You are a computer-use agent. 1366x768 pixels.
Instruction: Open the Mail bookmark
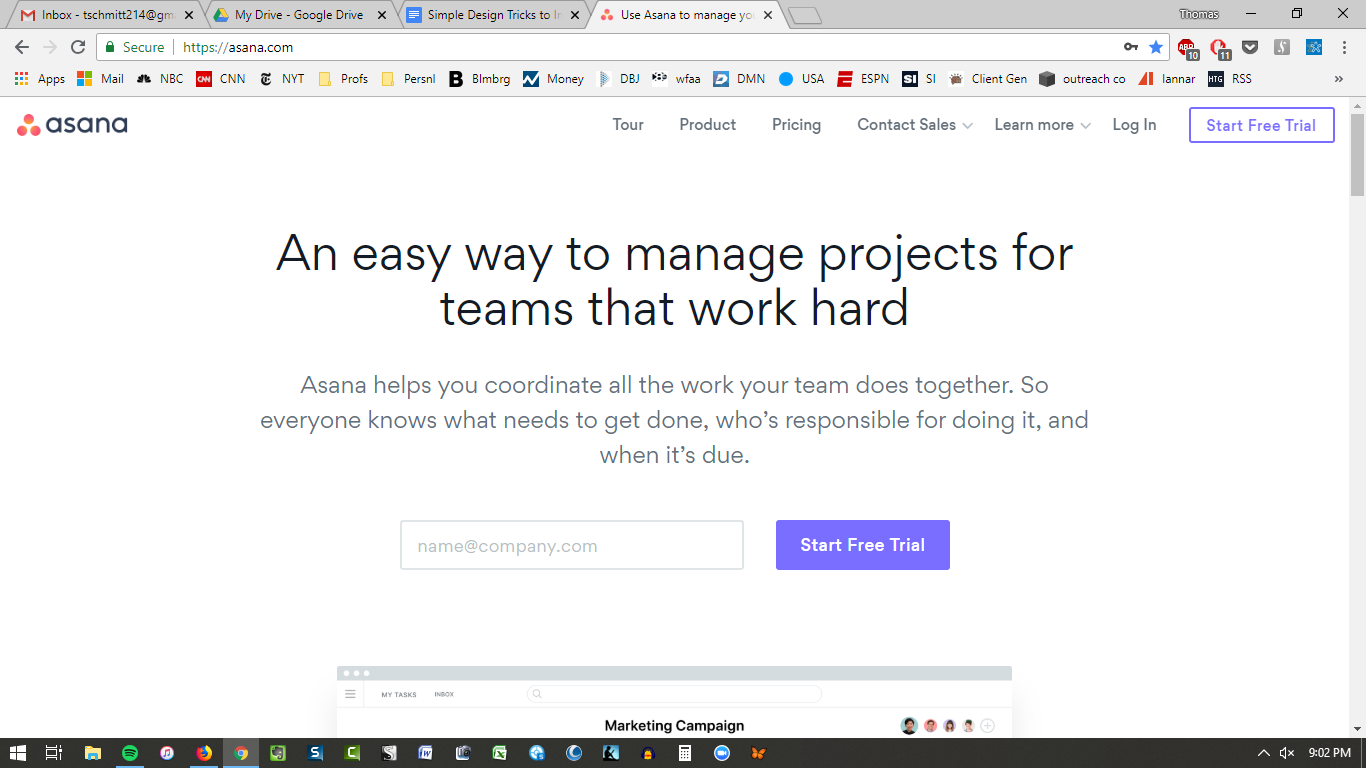[101, 79]
